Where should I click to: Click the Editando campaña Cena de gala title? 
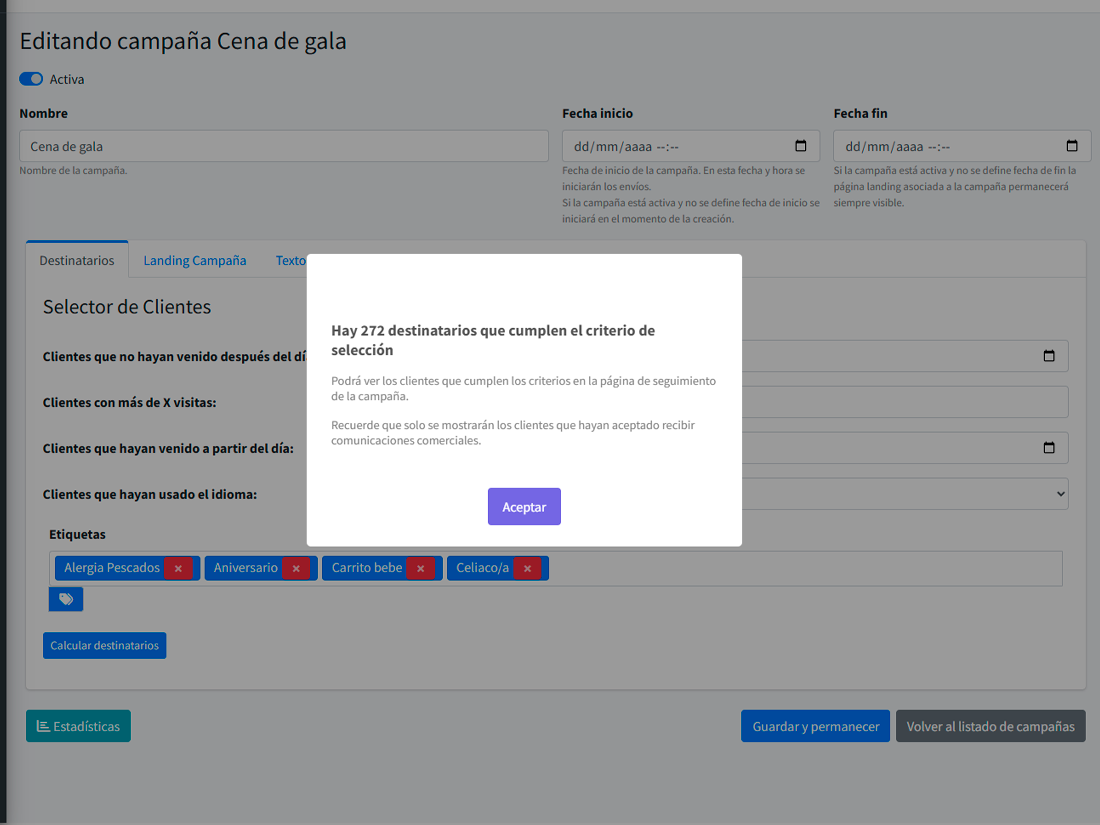(183, 41)
